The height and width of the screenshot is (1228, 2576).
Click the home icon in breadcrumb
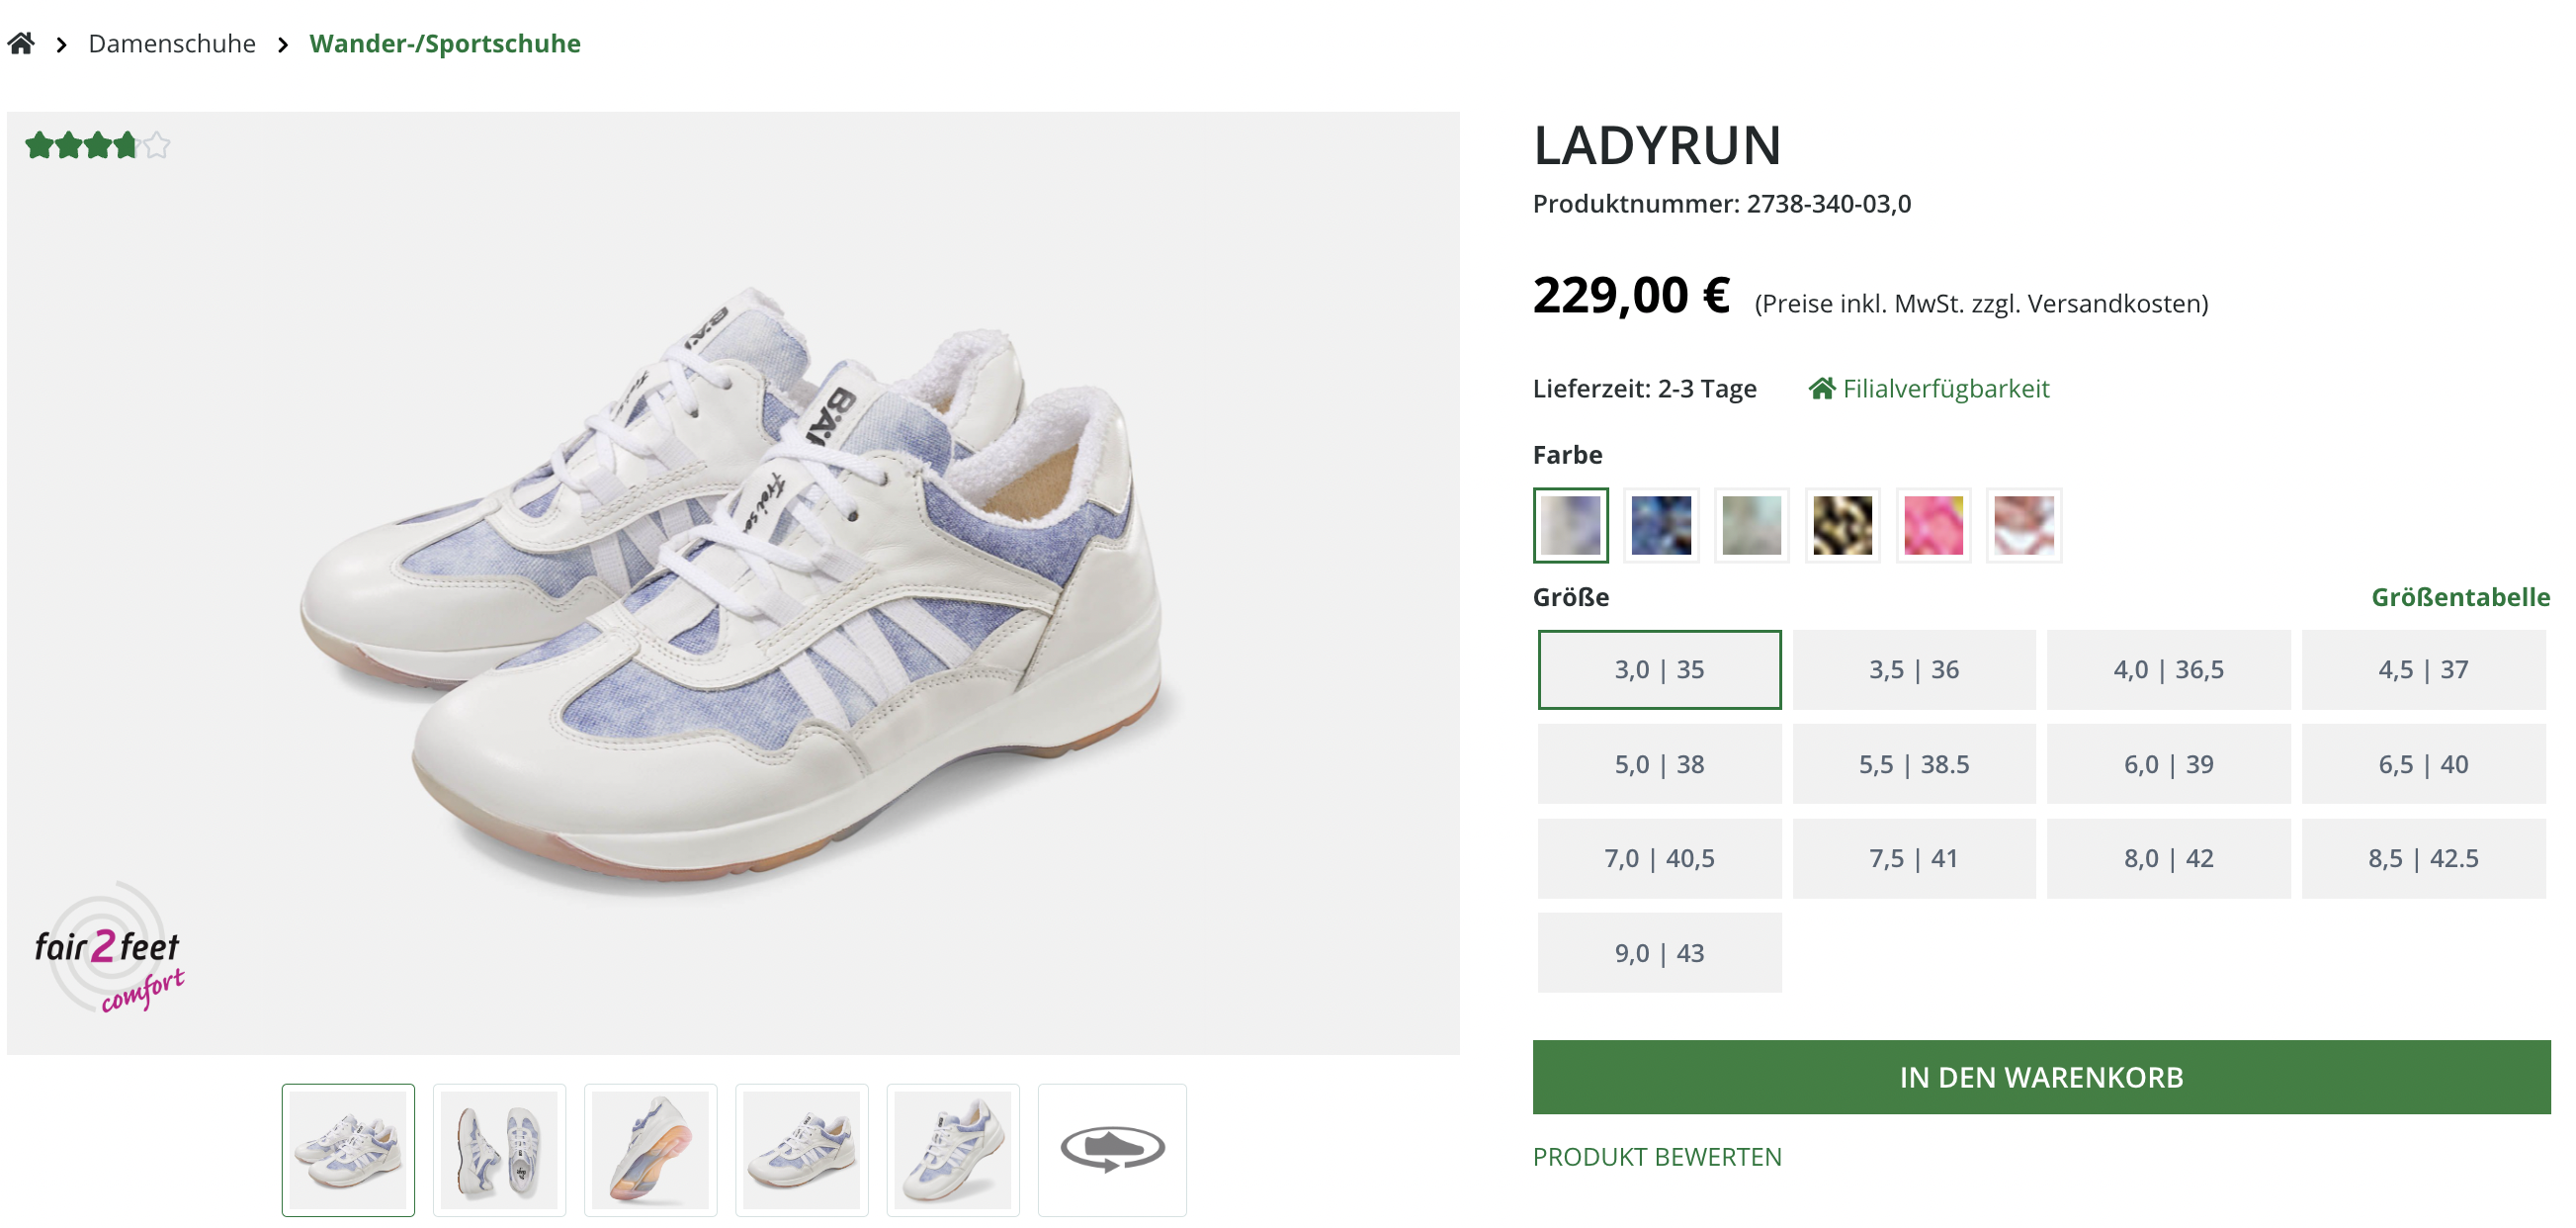pyautogui.click(x=21, y=43)
